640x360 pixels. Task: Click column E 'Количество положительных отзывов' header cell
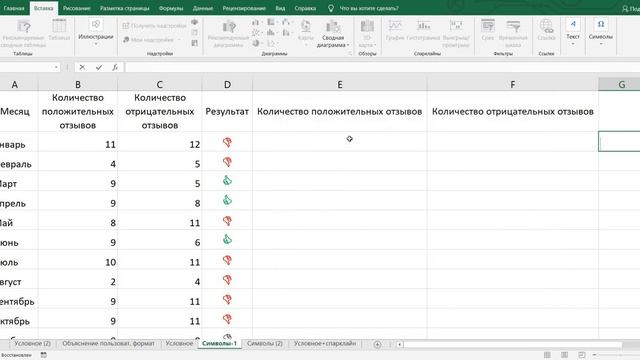(x=340, y=111)
